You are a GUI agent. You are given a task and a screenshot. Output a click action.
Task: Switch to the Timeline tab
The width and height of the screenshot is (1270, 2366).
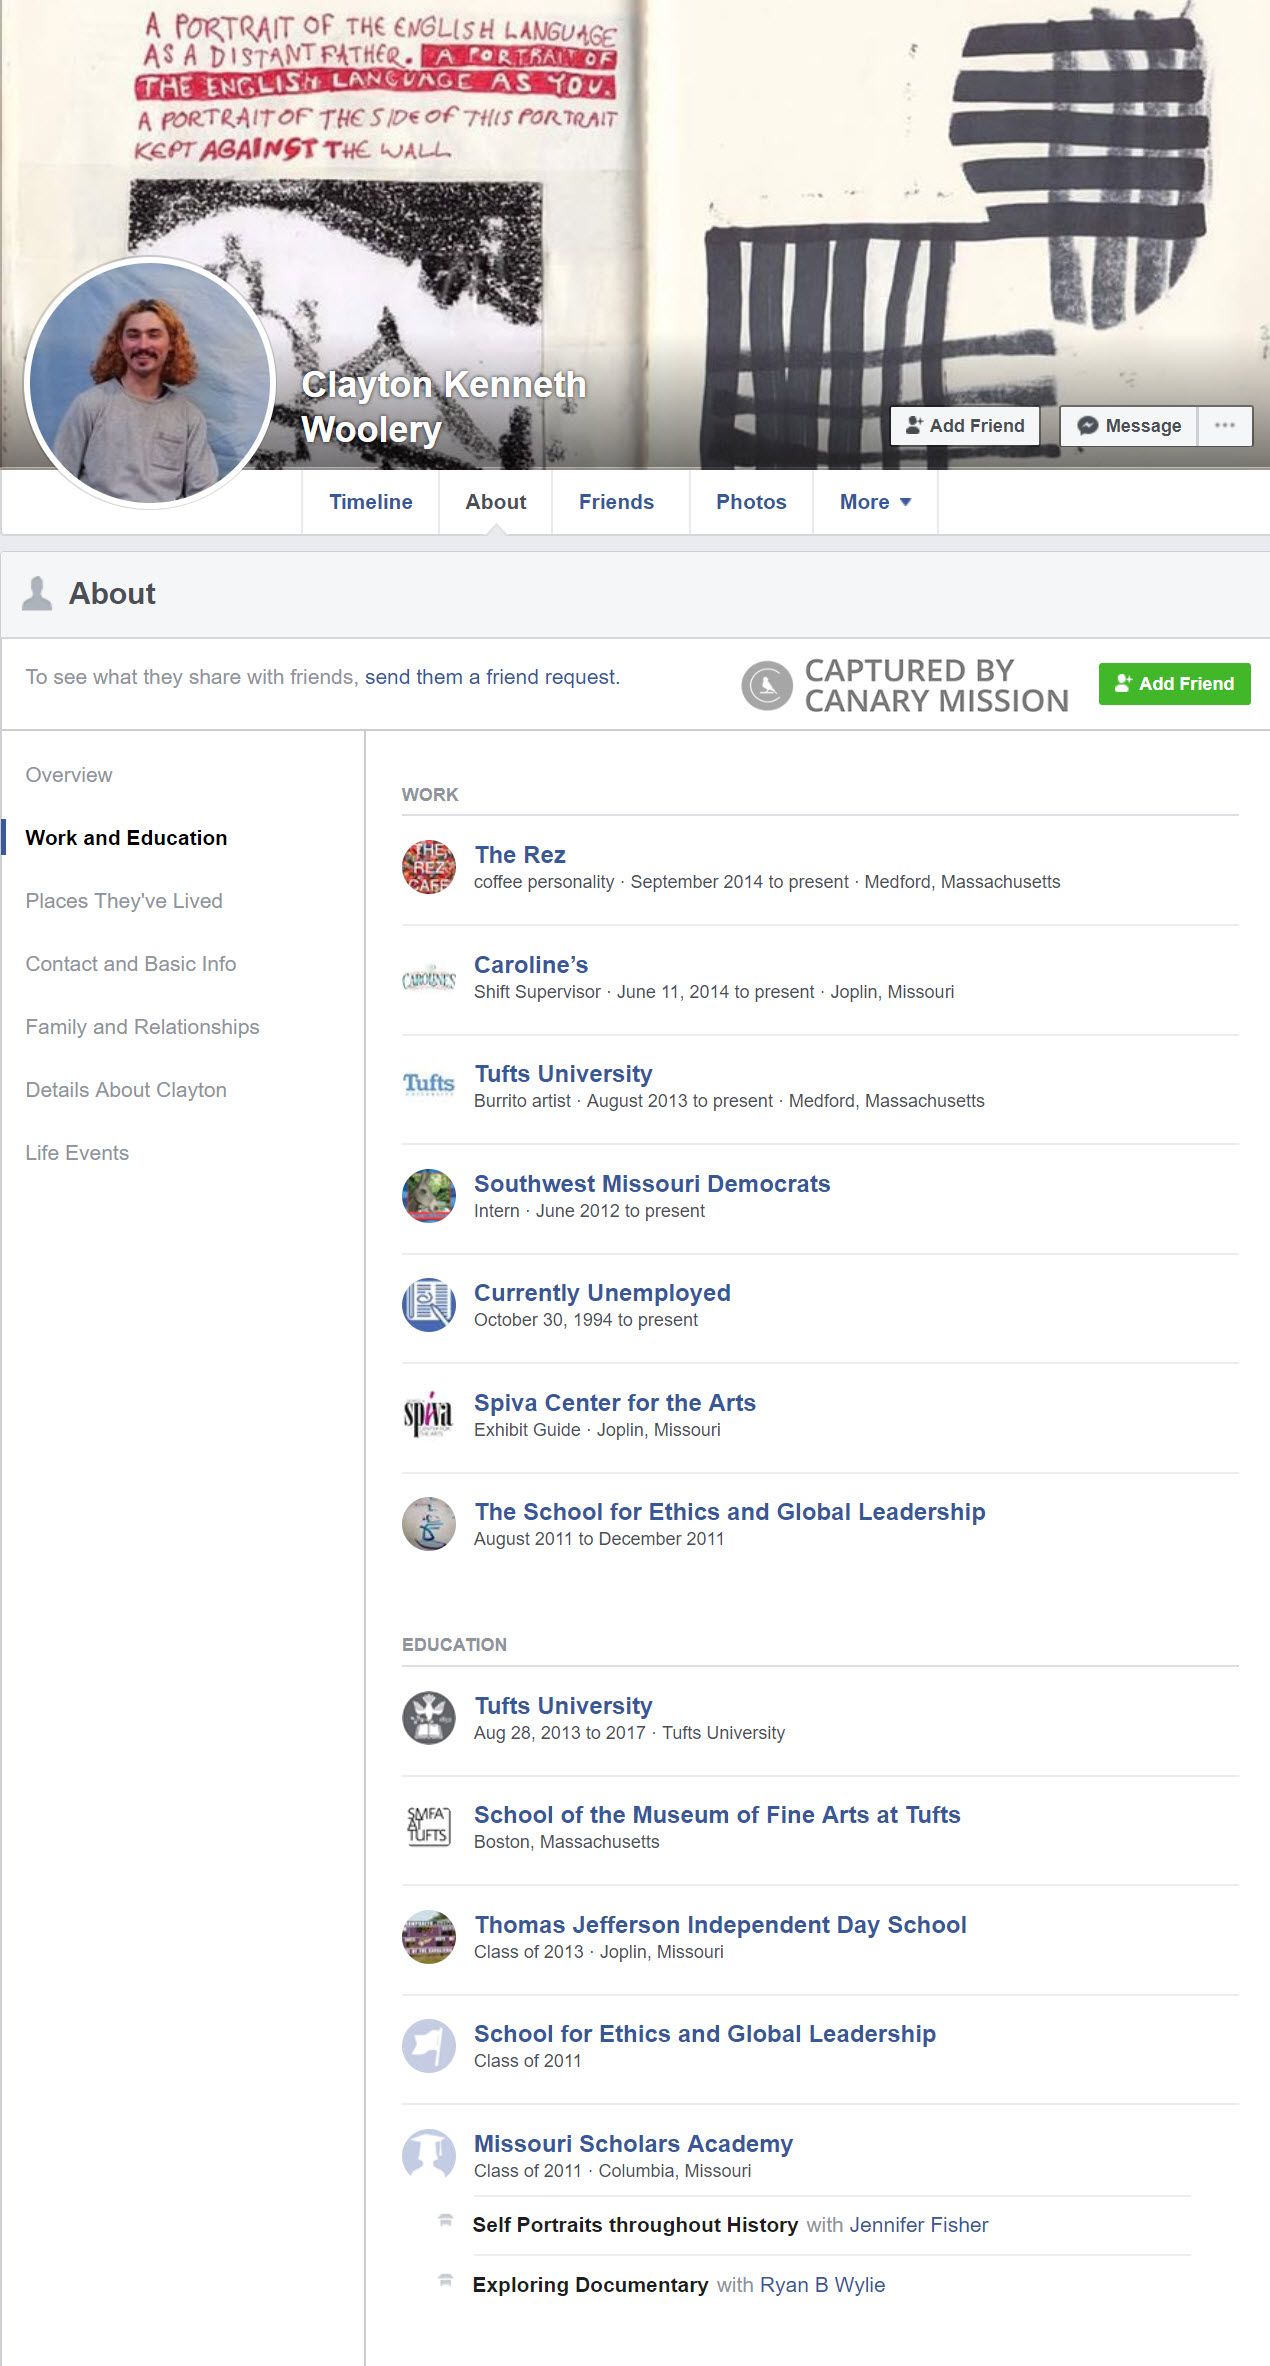(370, 502)
